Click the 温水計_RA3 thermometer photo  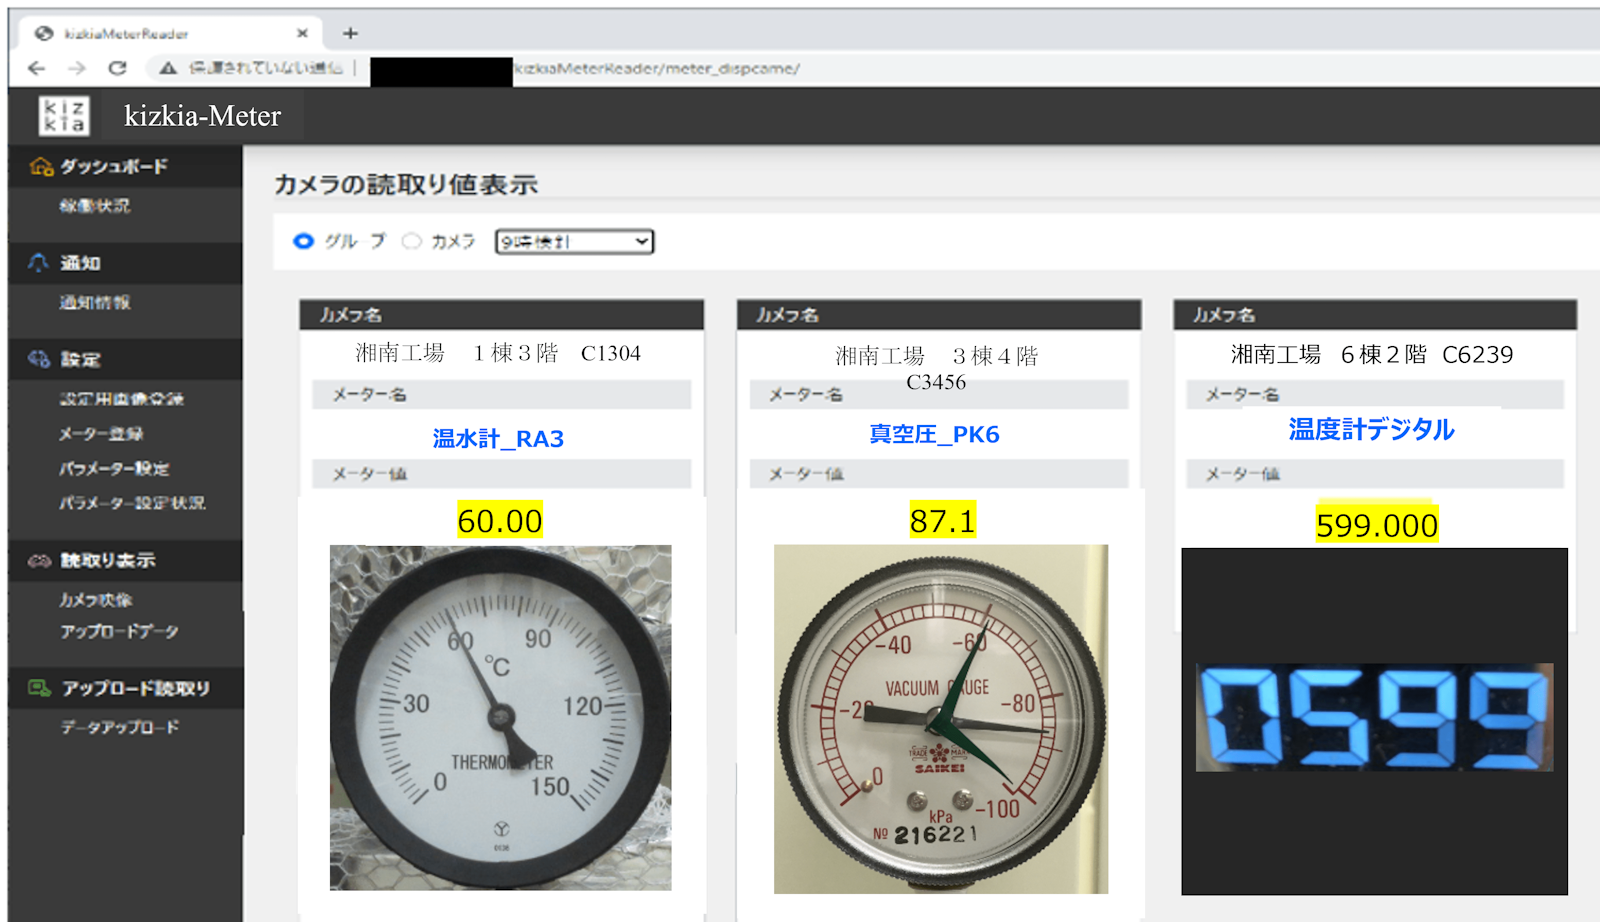[x=499, y=718]
